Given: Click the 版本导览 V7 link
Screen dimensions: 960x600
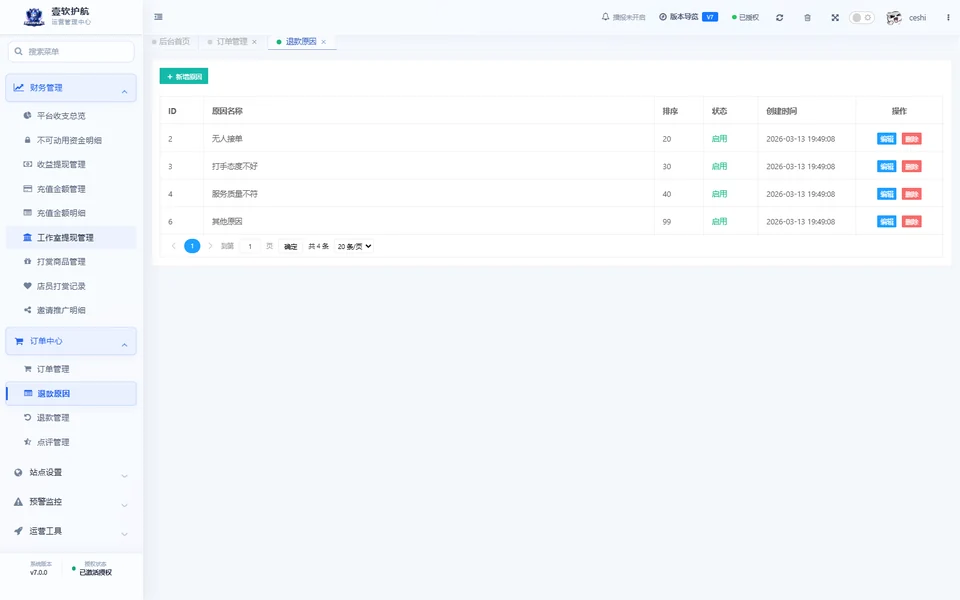Looking at the screenshot, I should click(688, 17).
